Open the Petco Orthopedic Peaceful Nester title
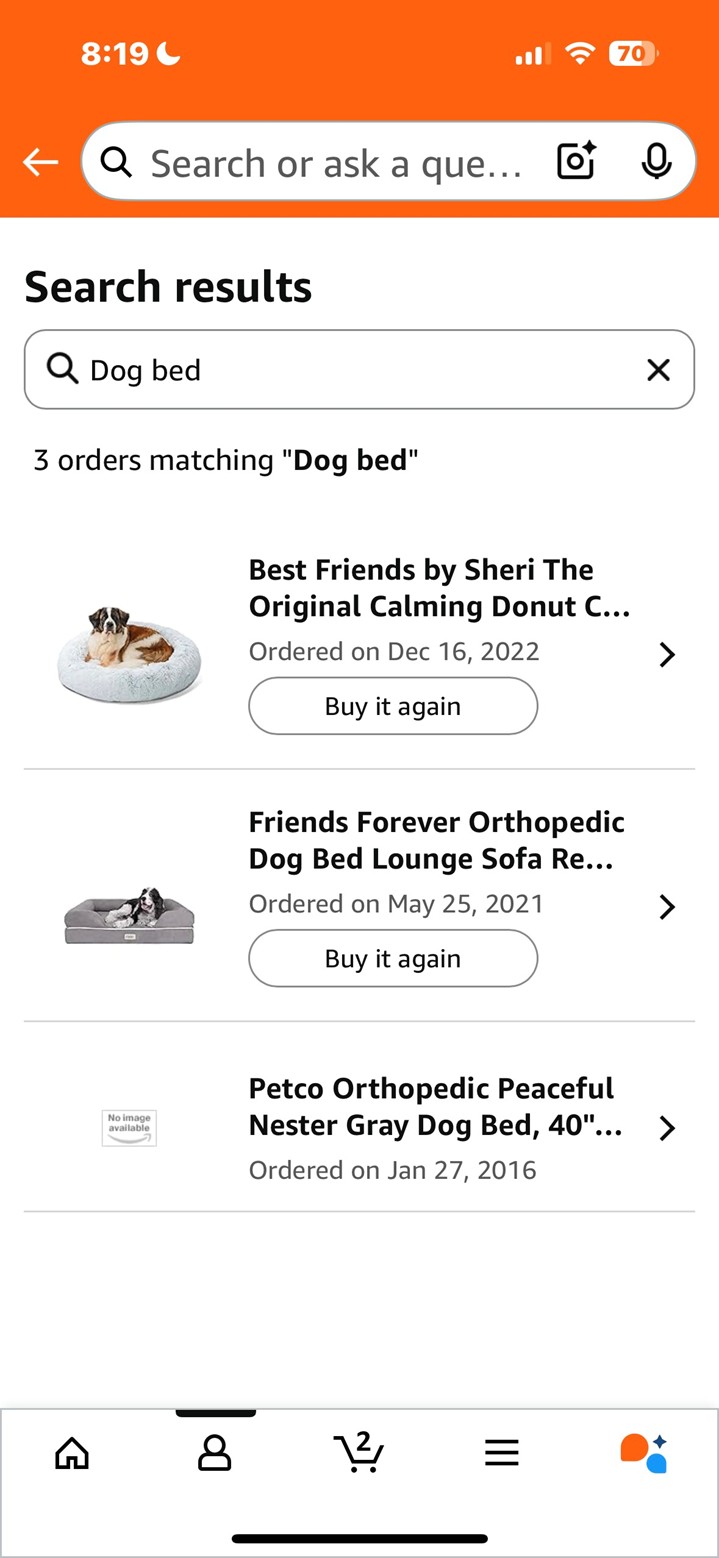The image size is (719, 1558). (x=436, y=1107)
